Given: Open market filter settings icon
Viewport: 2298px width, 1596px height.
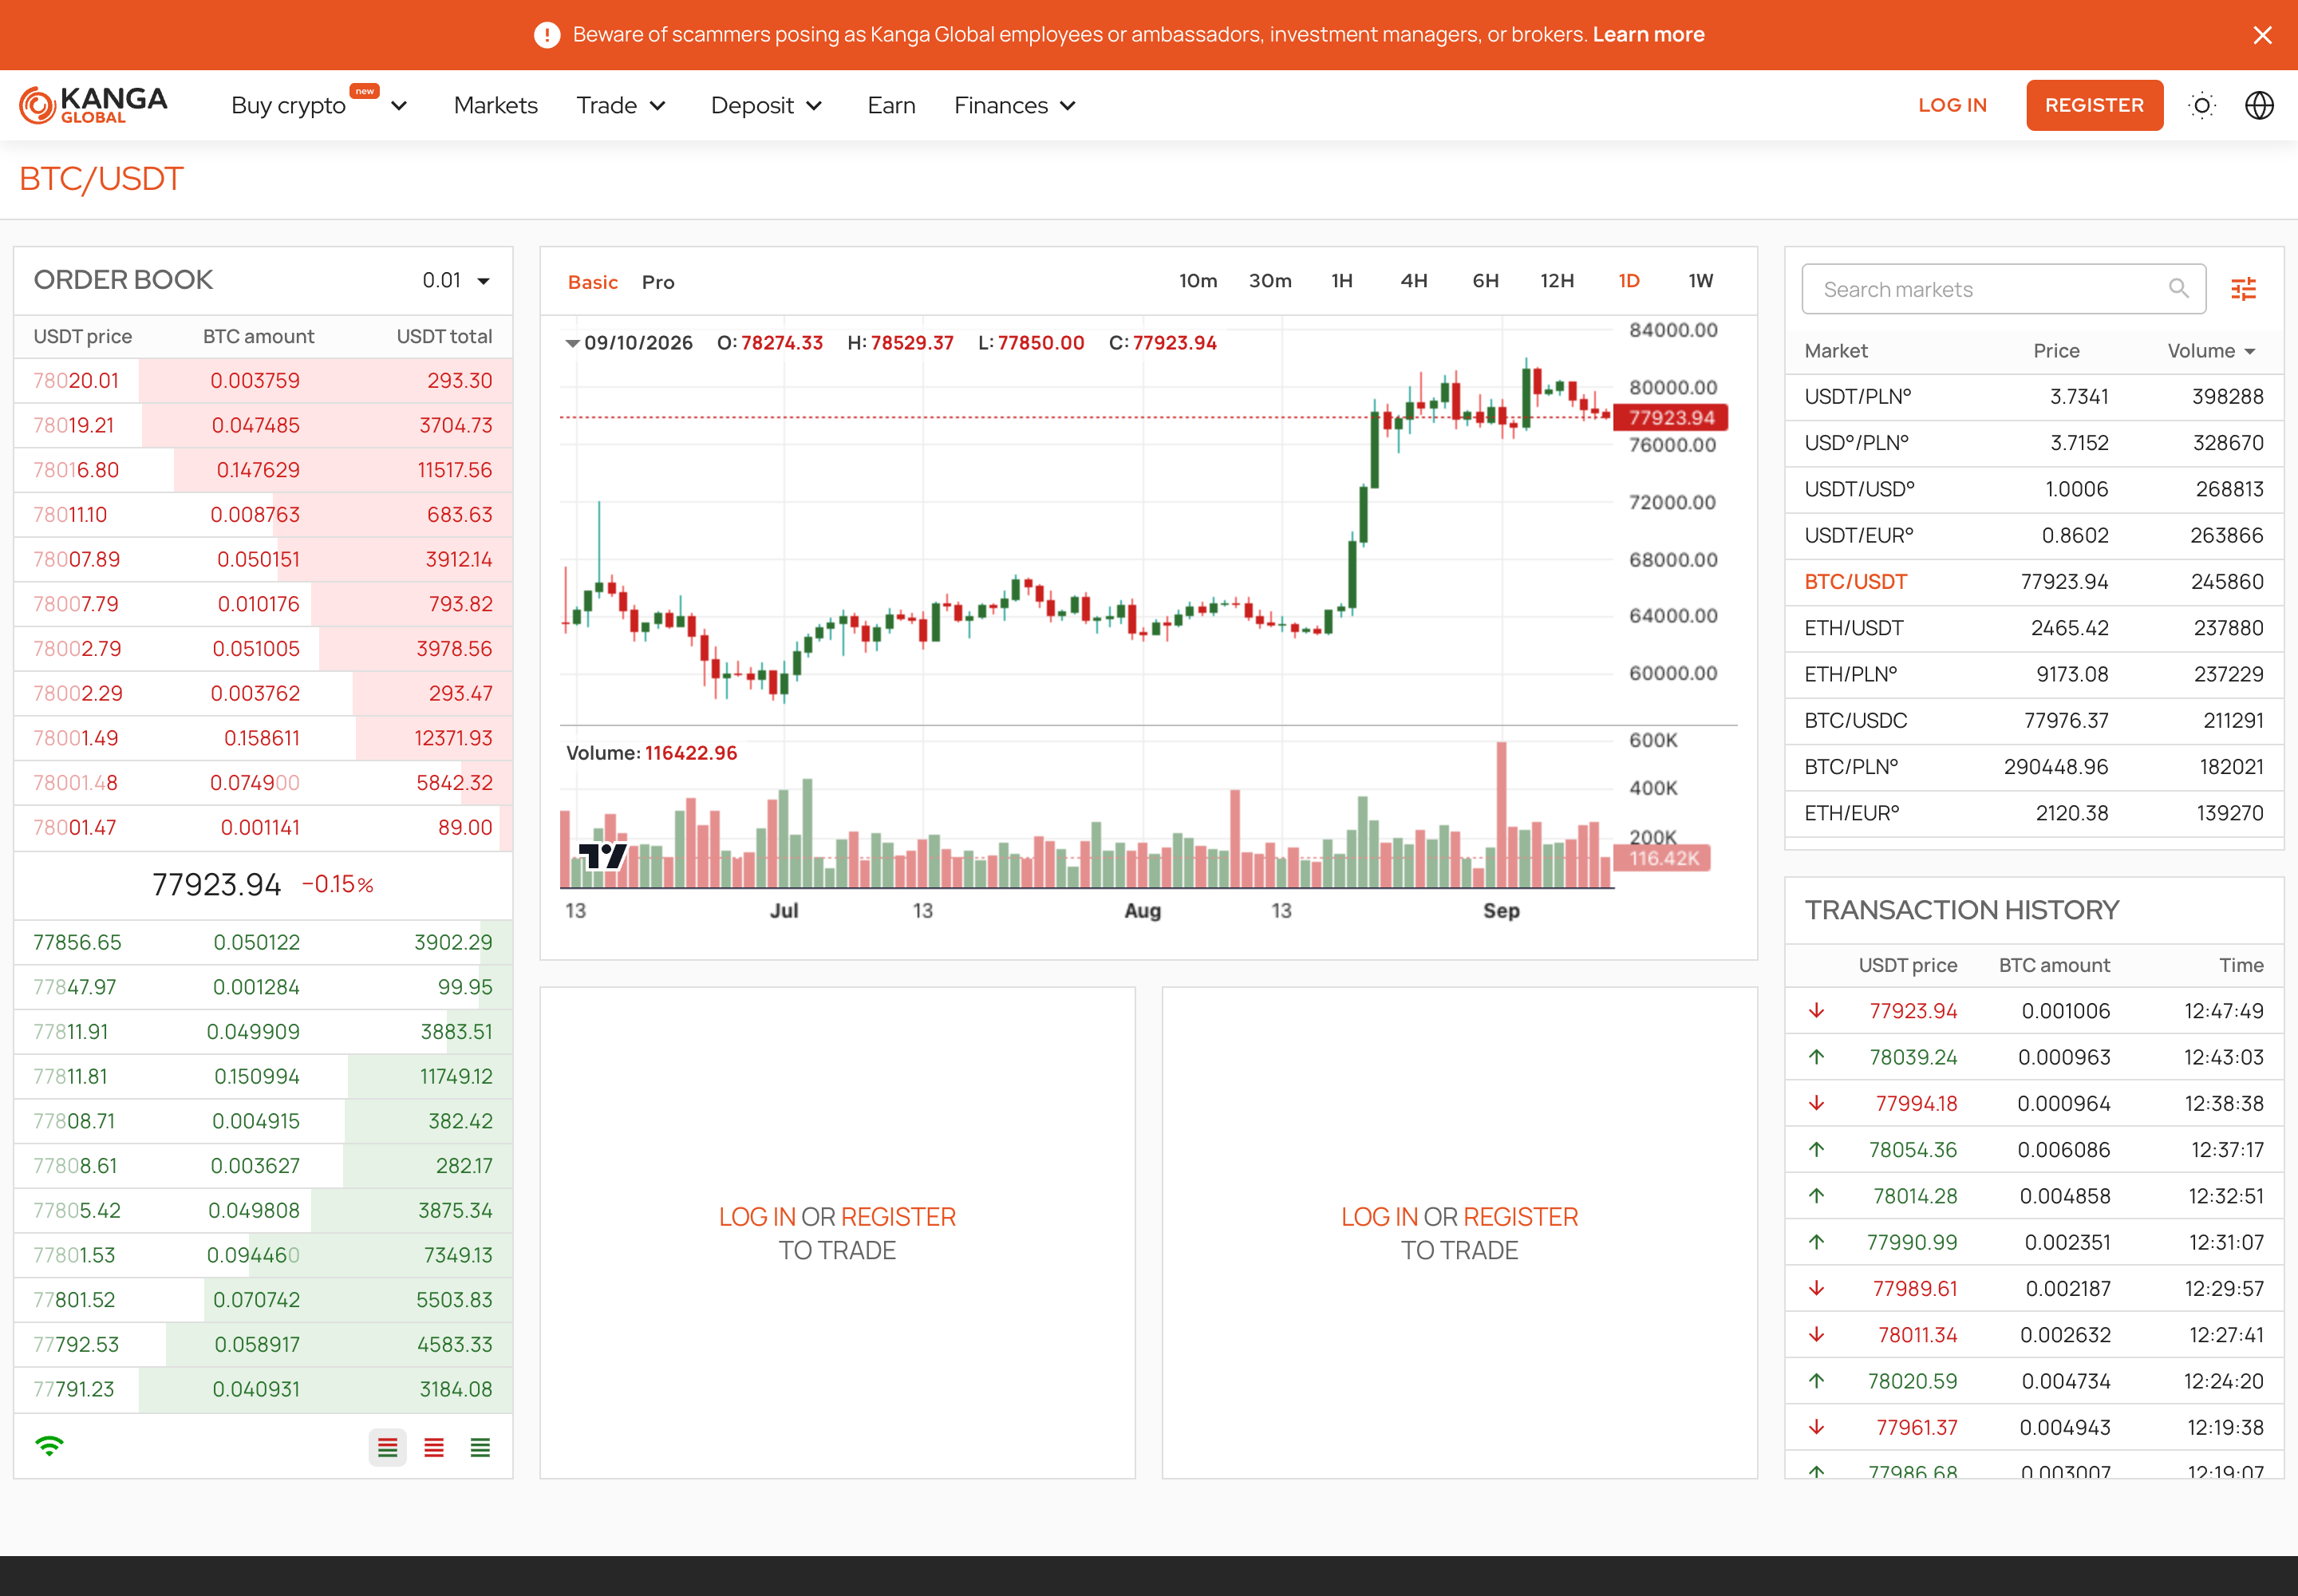Looking at the screenshot, I should click(x=2243, y=289).
